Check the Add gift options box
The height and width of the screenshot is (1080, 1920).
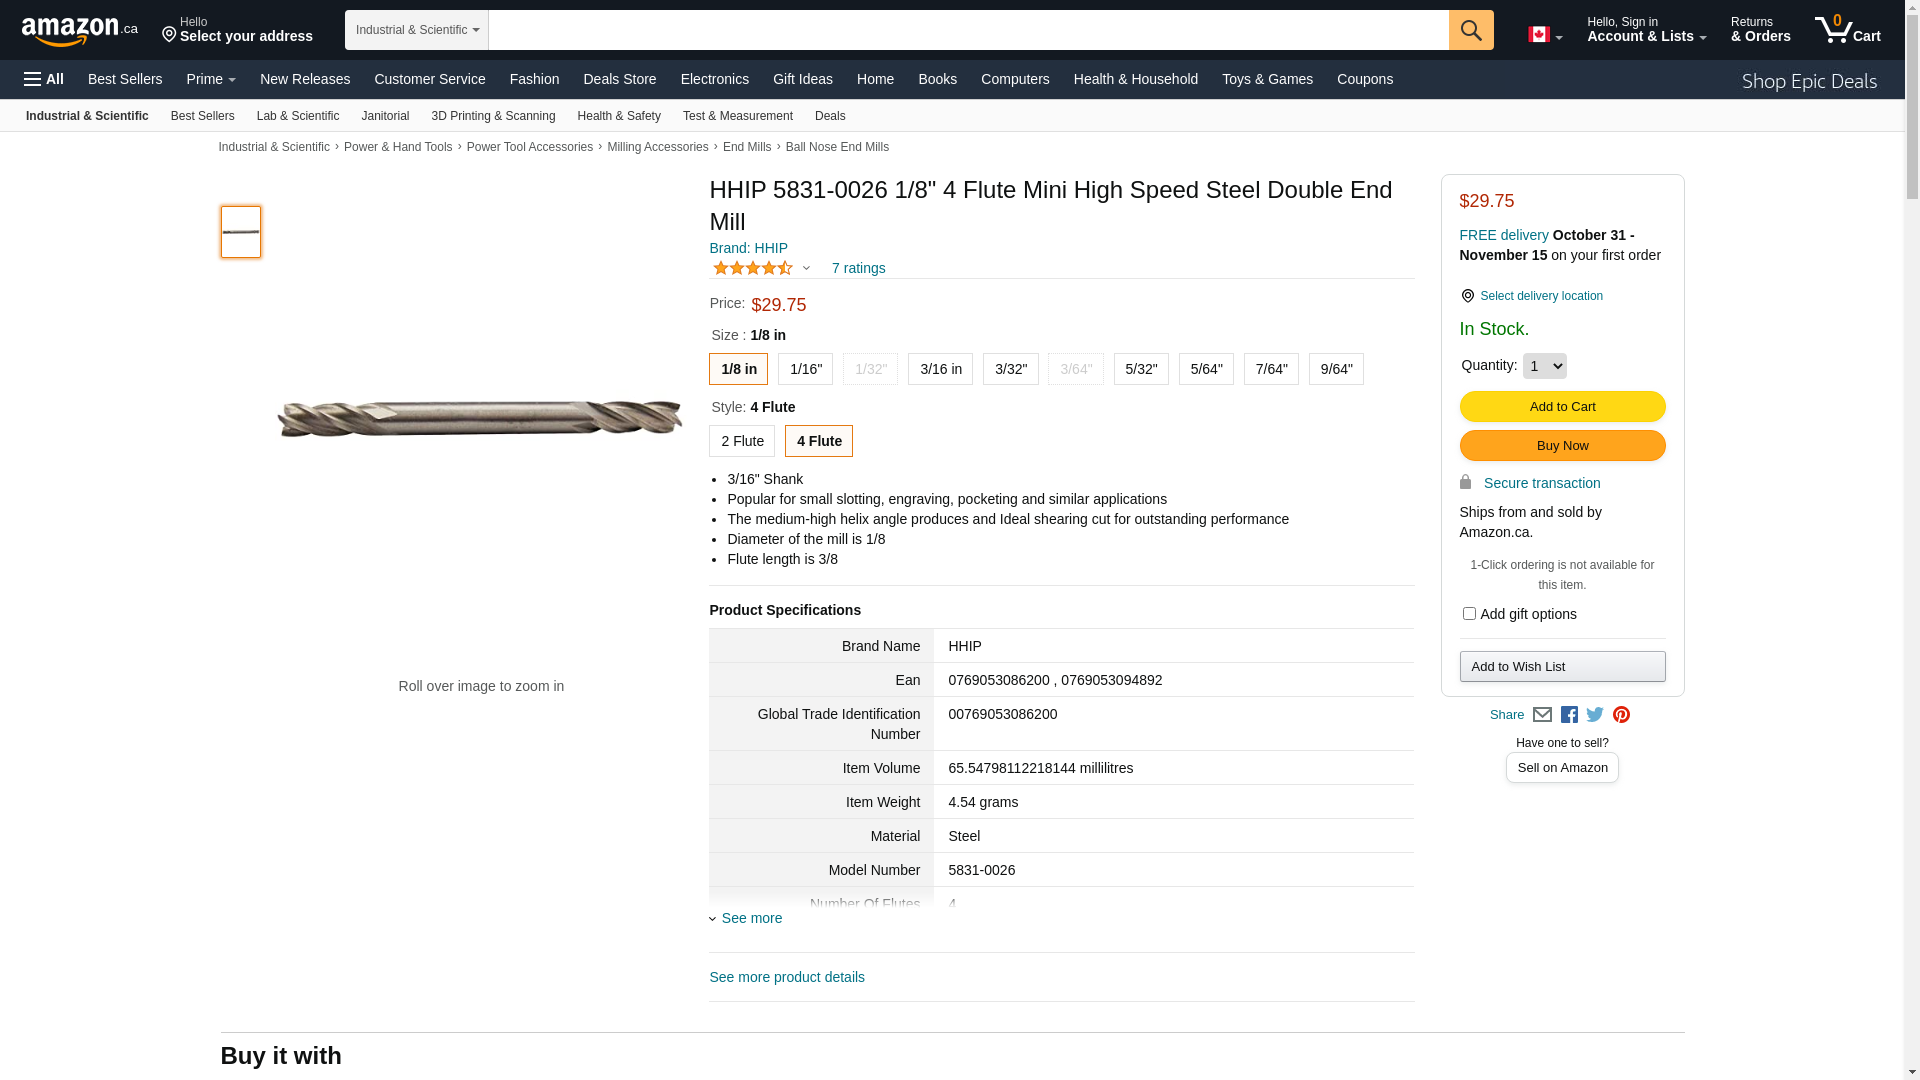[x=1469, y=614]
